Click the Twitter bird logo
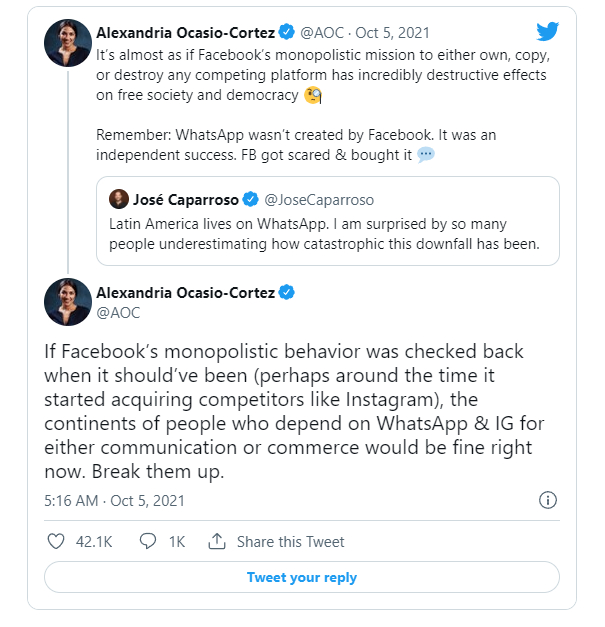Screen dimensions: 605x627 546,32
